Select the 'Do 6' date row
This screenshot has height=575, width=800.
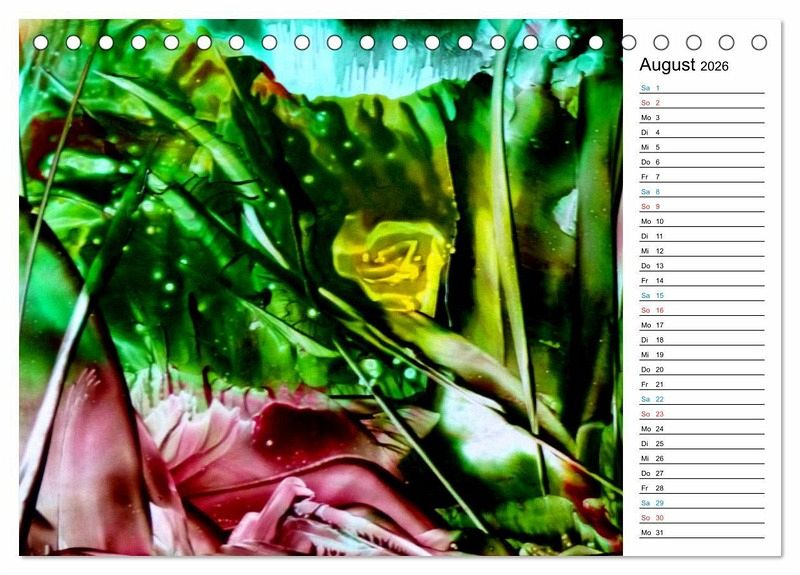point(702,162)
